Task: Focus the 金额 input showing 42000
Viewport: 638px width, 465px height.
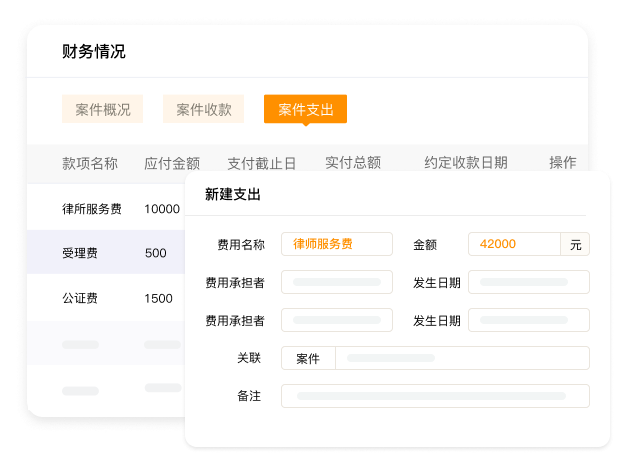Action: click(x=514, y=244)
